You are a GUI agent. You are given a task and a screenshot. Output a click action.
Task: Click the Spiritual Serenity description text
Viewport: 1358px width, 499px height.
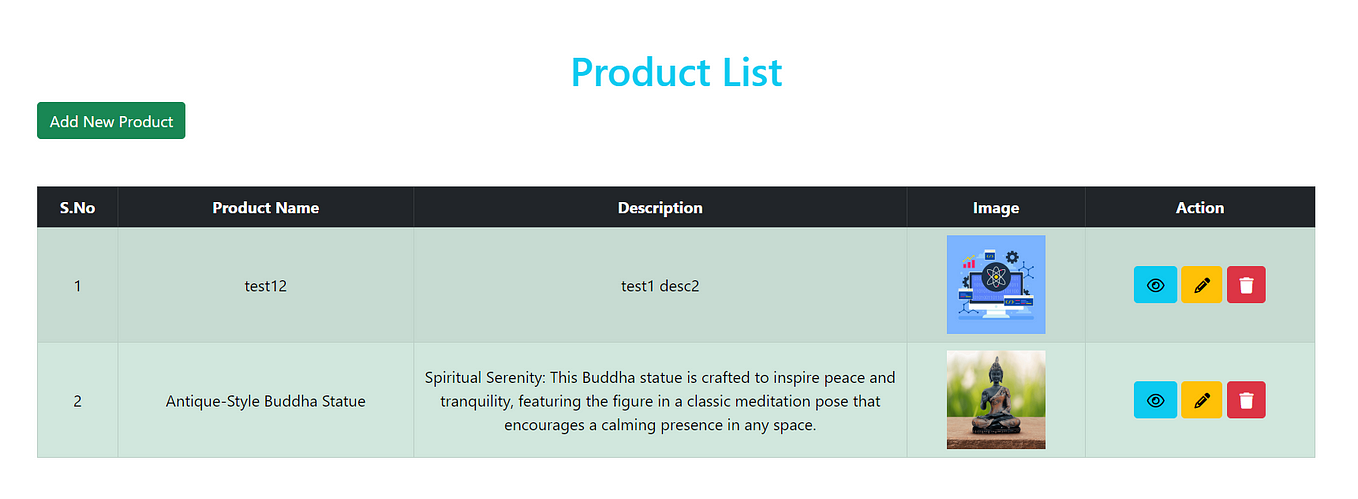[660, 401]
